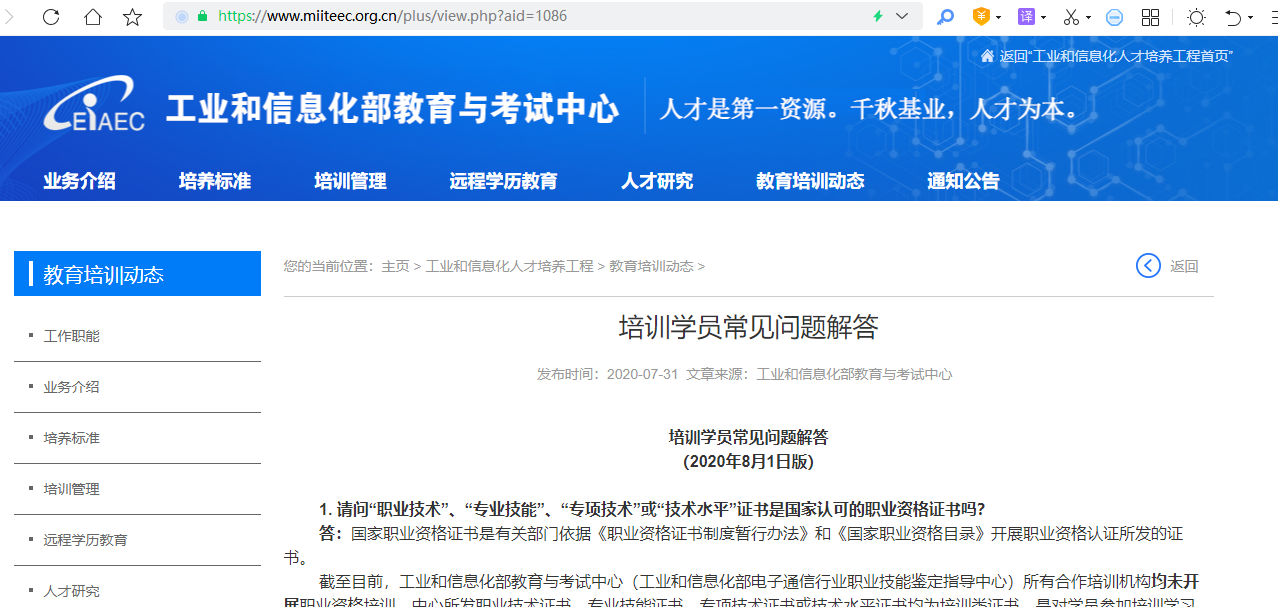Click the green lightning speed mode icon
The height and width of the screenshot is (607, 1278).
[x=878, y=17]
